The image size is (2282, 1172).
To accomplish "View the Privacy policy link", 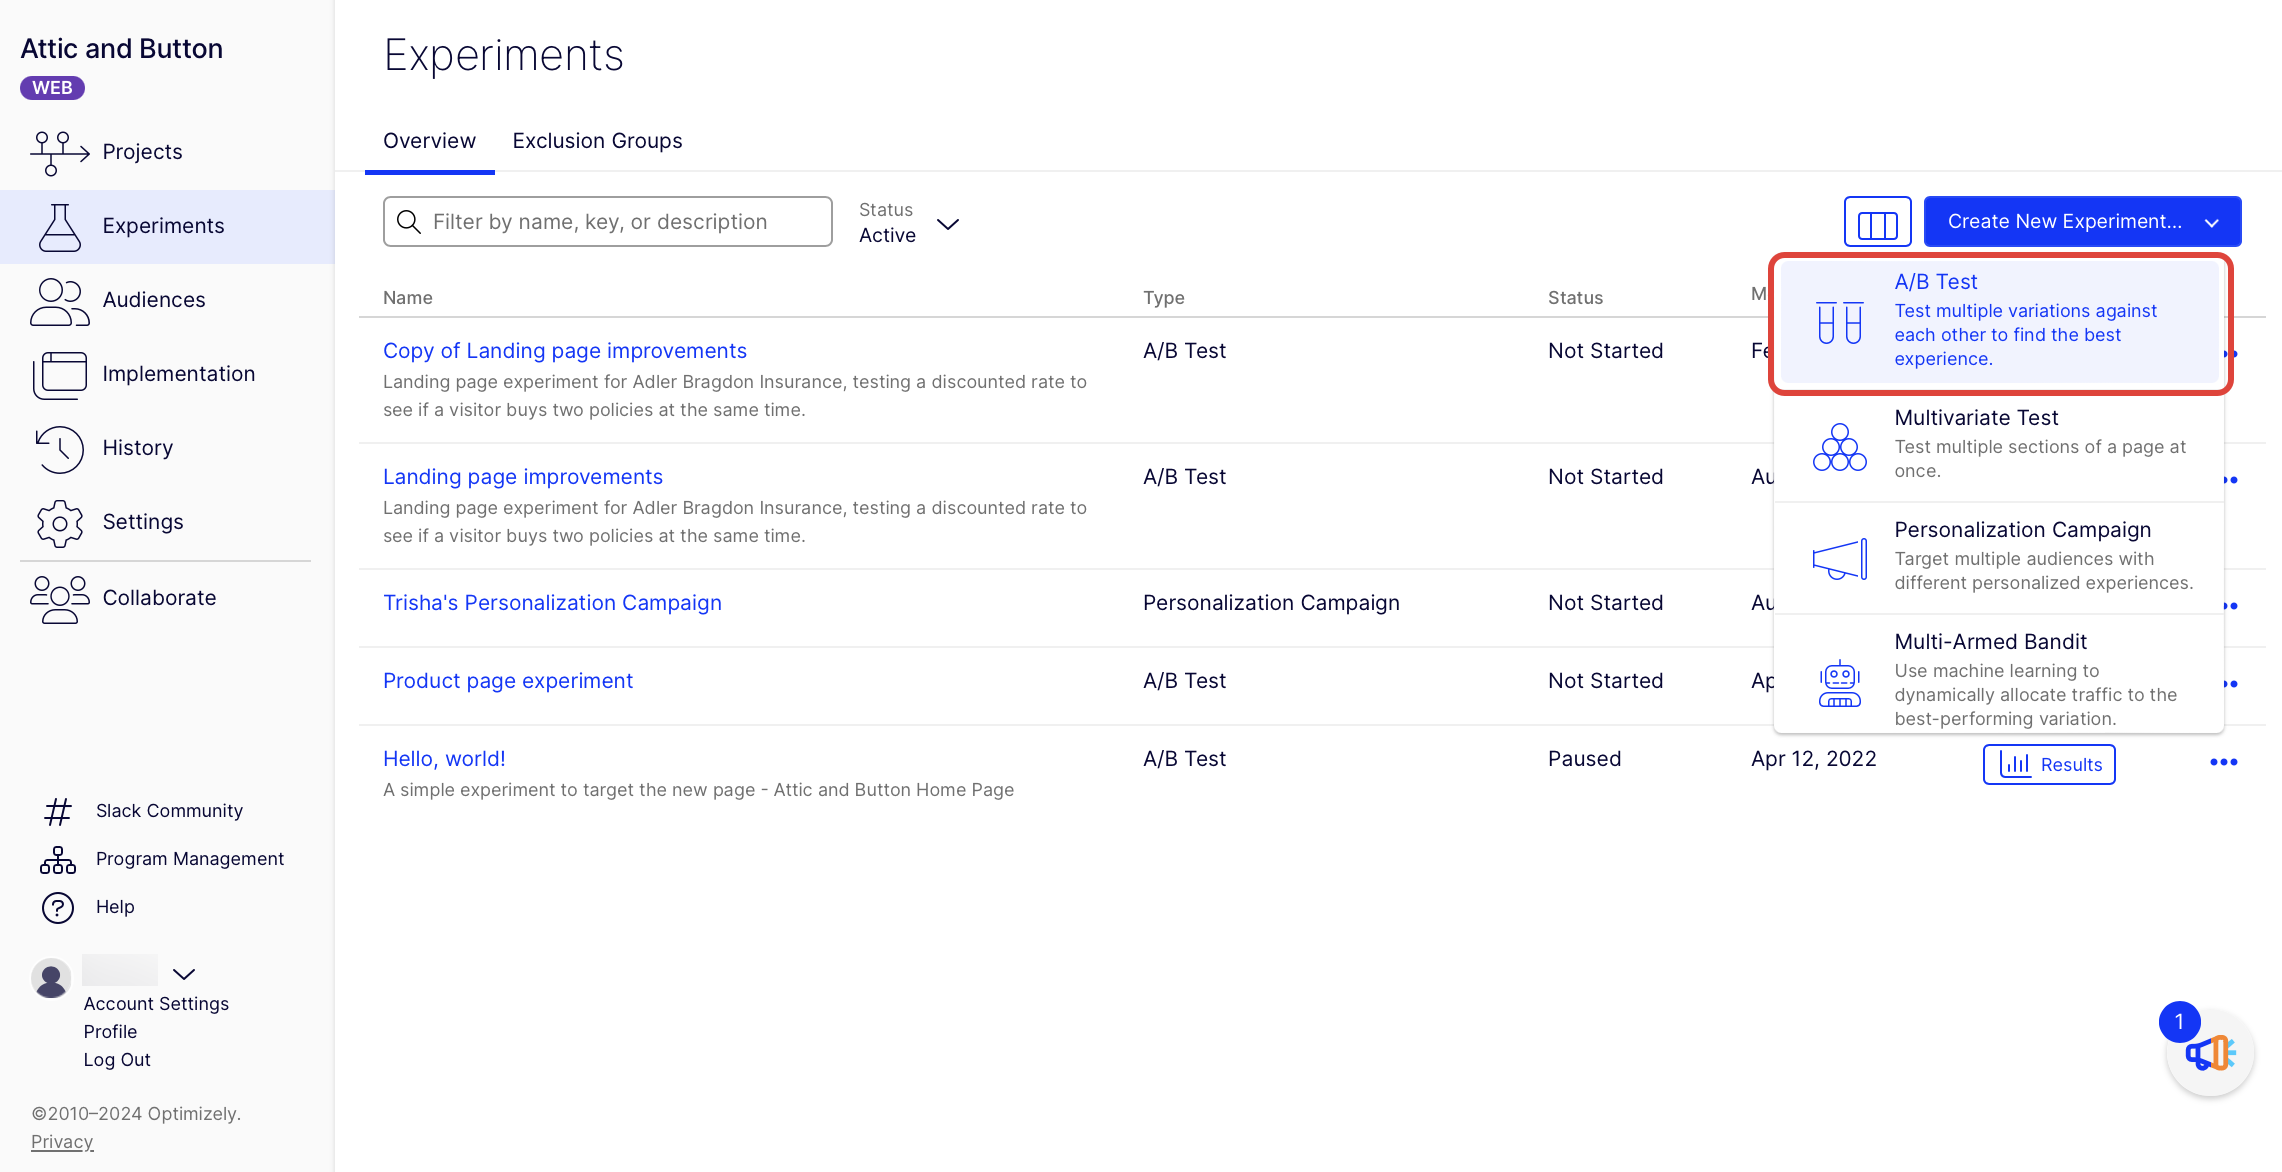I will point(61,1141).
